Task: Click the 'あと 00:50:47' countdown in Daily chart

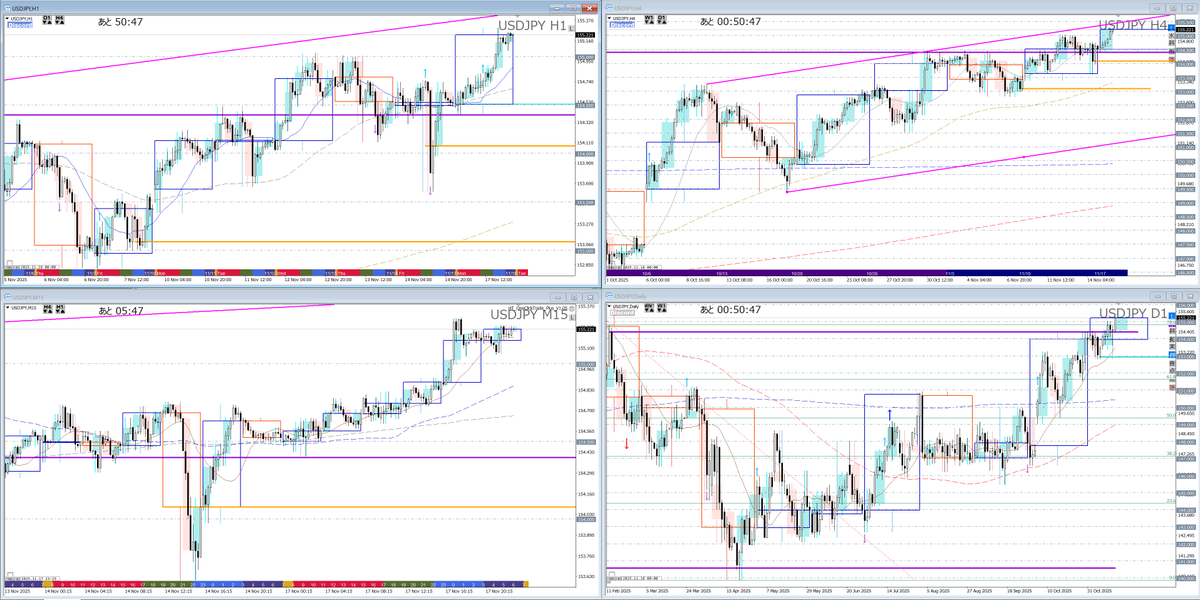Action: (x=730, y=310)
